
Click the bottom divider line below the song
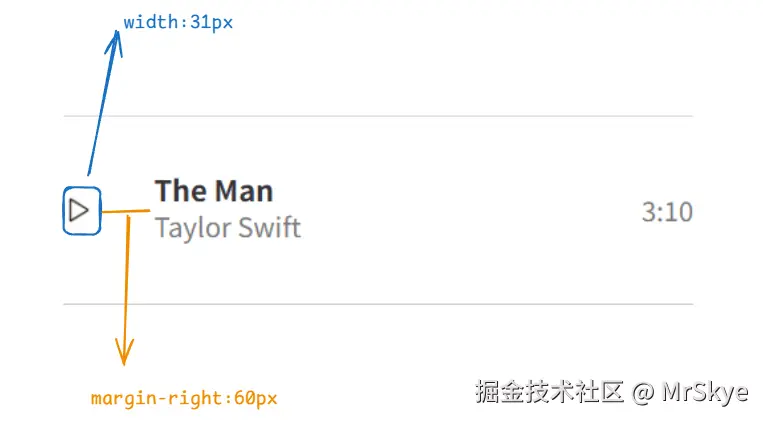click(378, 303)
